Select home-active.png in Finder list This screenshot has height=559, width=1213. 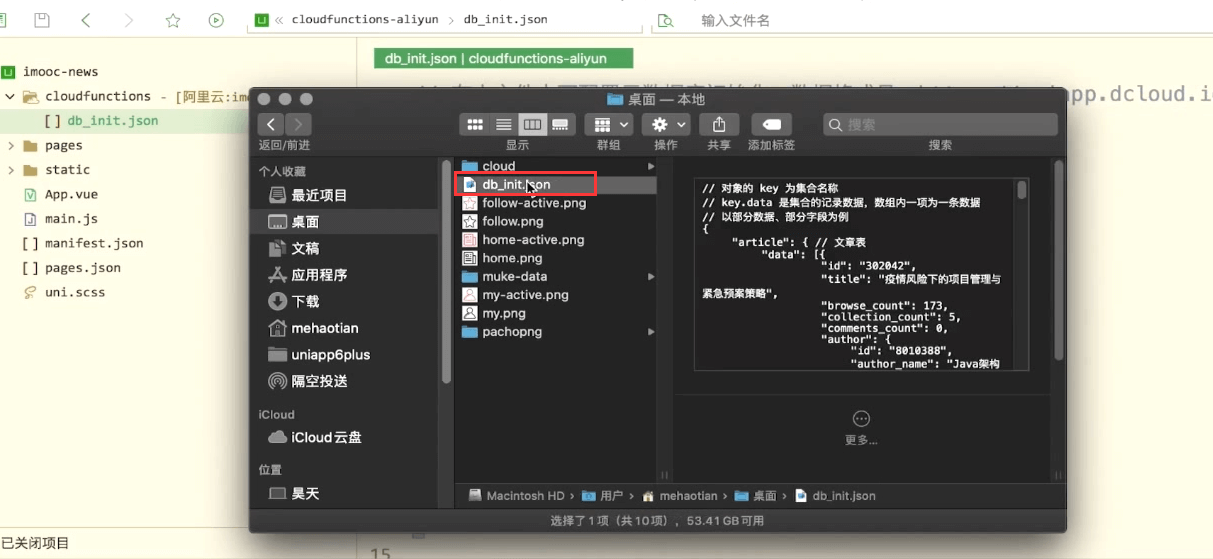[x=533, y=240]
